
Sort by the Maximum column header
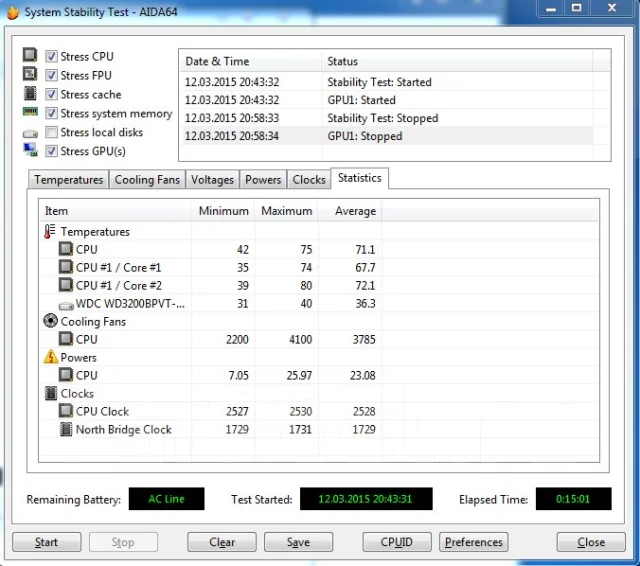click(287, 211)
